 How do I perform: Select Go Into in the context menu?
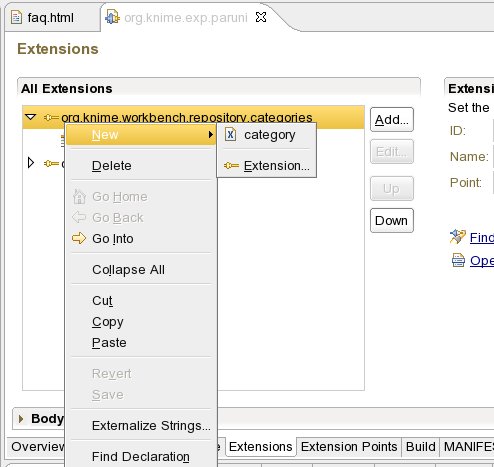141,239
